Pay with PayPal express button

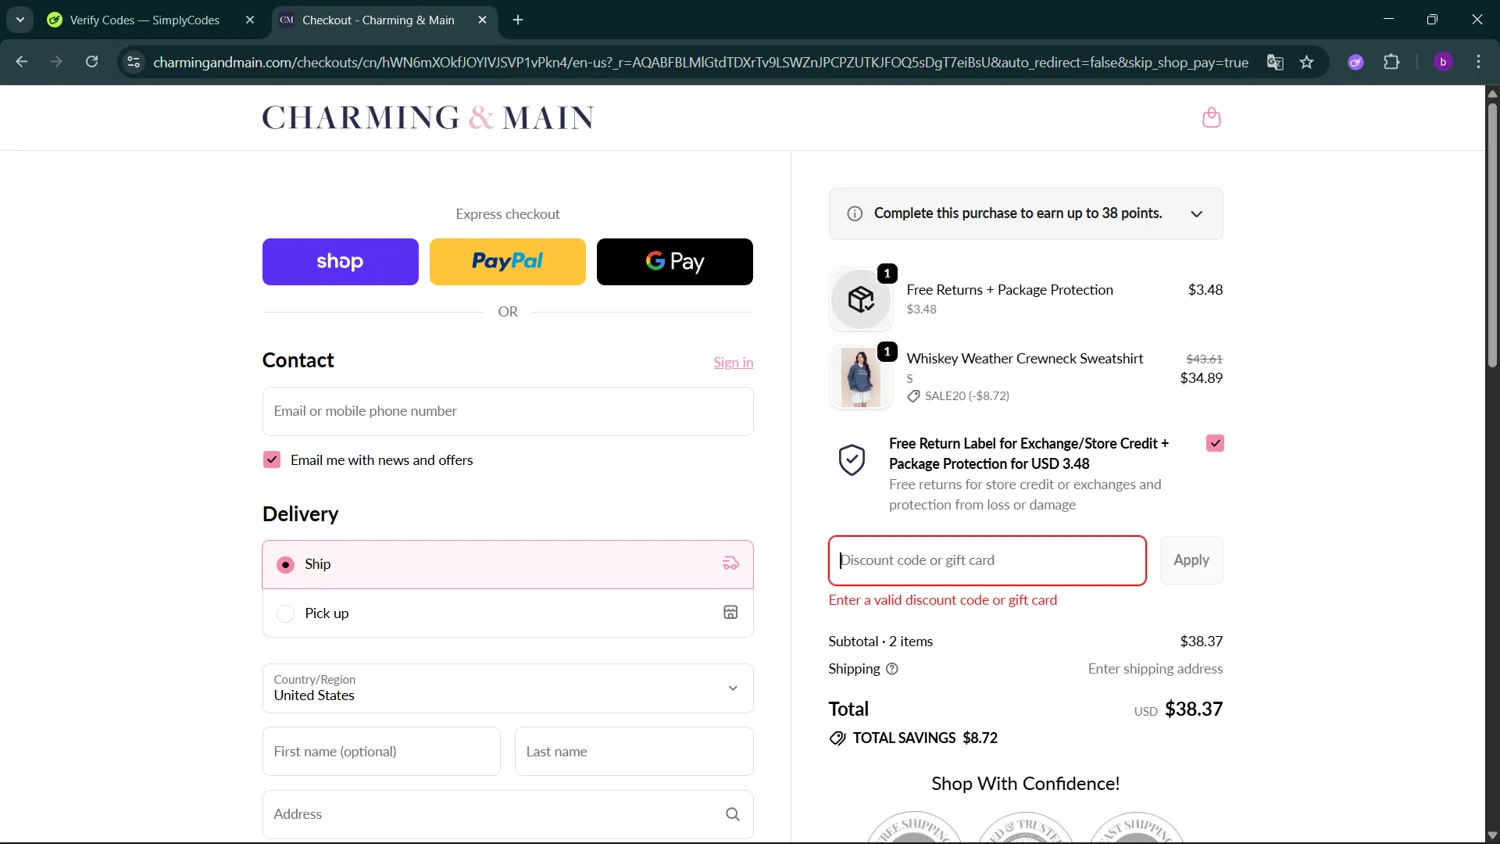click(x=507, y=262)
